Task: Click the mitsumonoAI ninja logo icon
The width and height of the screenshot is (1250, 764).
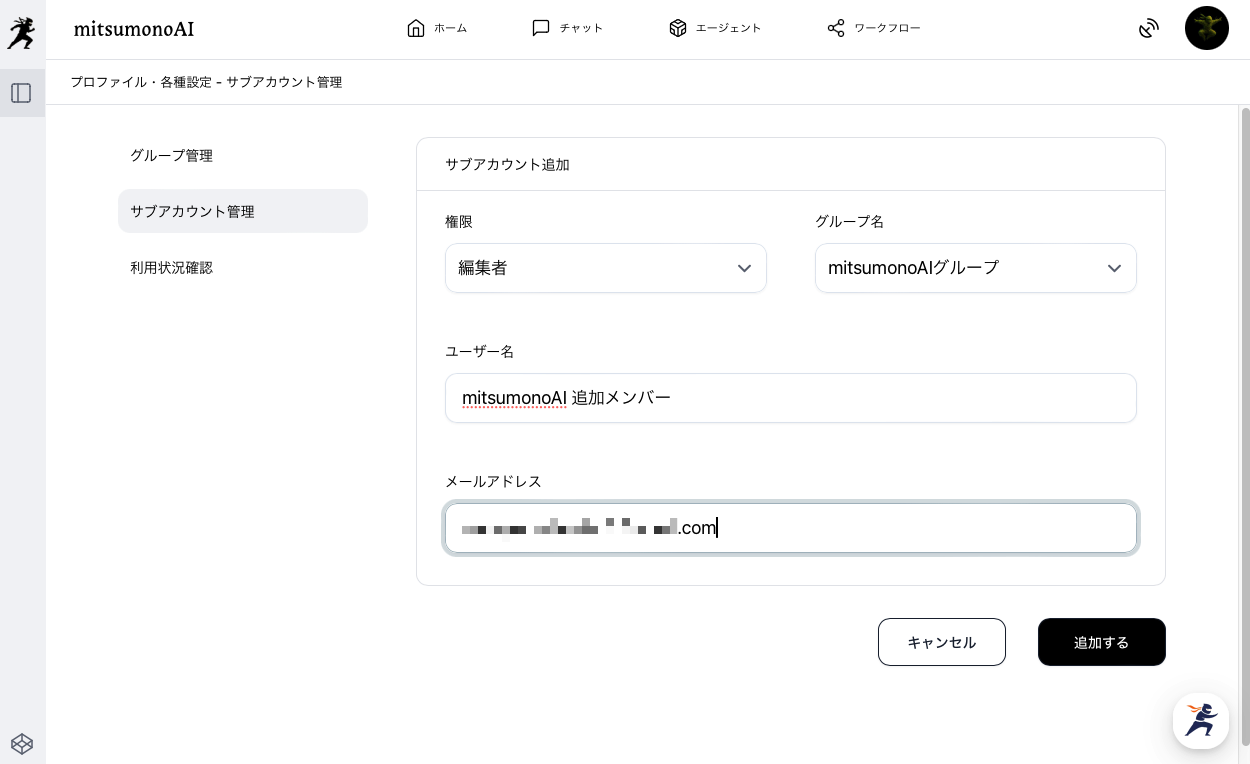Action: coord(21,33)
